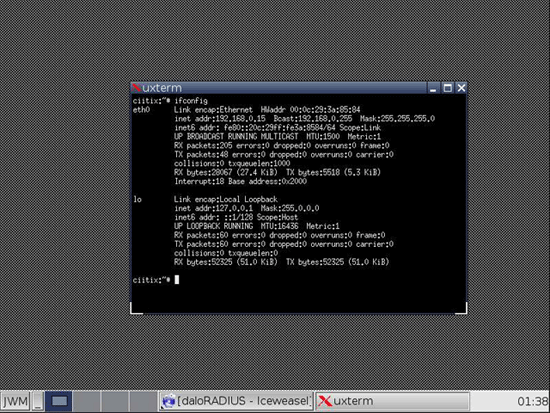This screenshot has height=413, width=550.
Task: Click the 'TX packets:48' text
Action: [x=201, y=154]
